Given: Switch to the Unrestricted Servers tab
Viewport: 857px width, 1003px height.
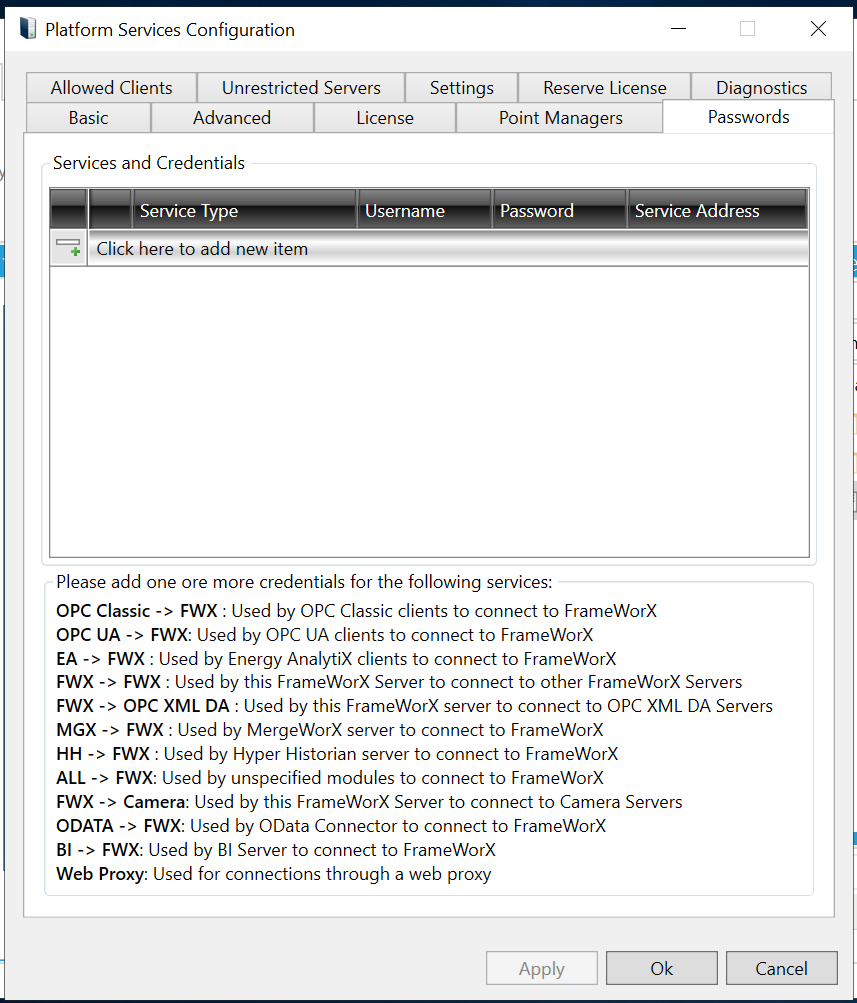Looking at the screenshot, I should coord(301,88).
